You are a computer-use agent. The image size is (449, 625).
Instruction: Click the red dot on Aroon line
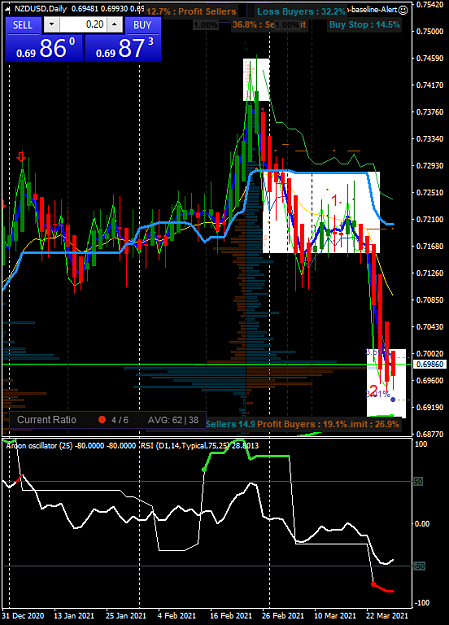tap(374, 584)
